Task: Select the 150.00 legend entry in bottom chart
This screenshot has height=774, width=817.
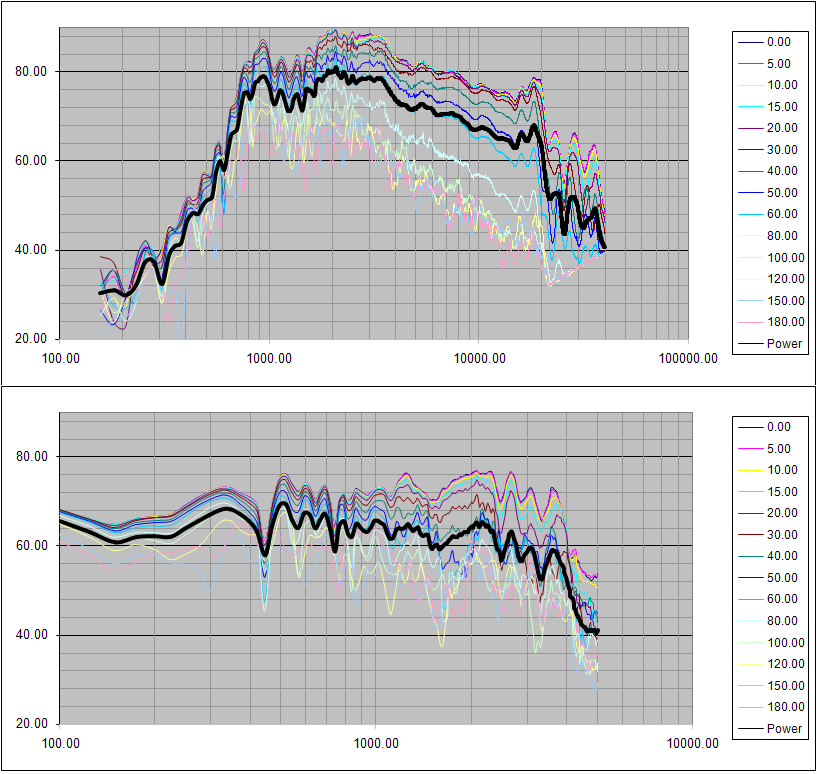Action: [771, 685]
